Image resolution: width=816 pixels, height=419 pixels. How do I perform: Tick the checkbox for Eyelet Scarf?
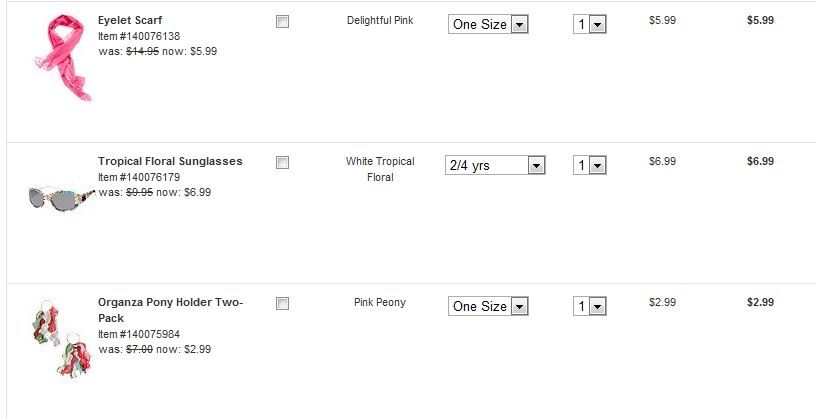click(282, 22)
